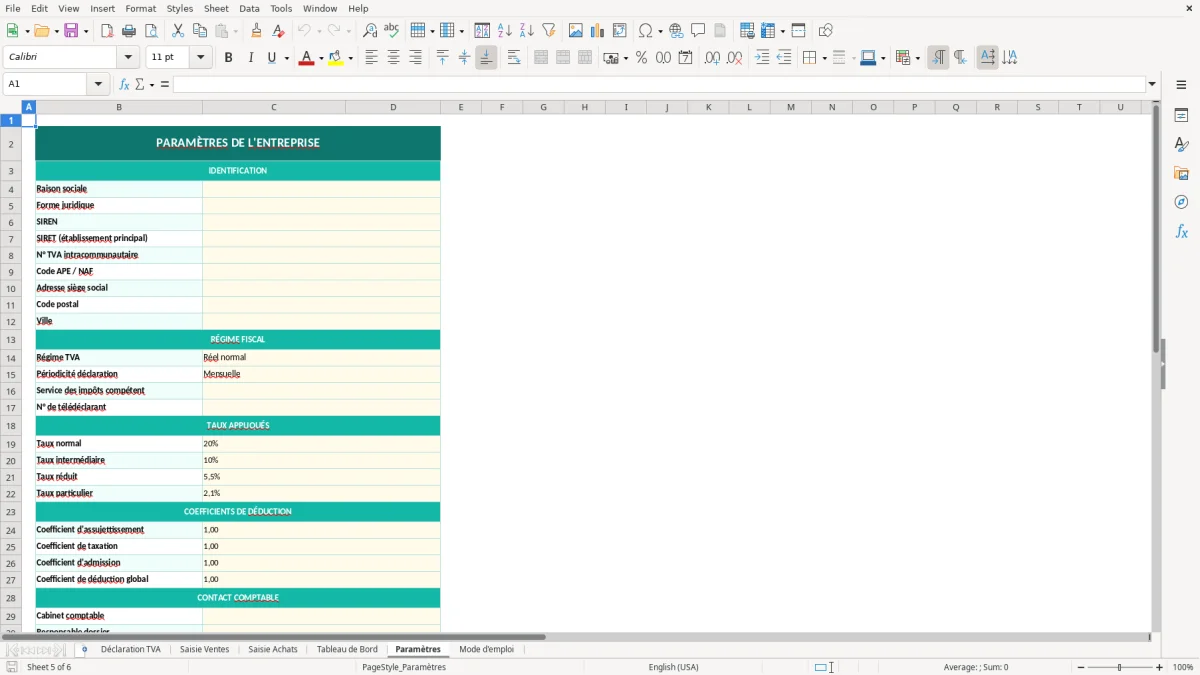Click PageStyle_Paramètres in status bar
1200x675 pixels.
pos(404,667)
